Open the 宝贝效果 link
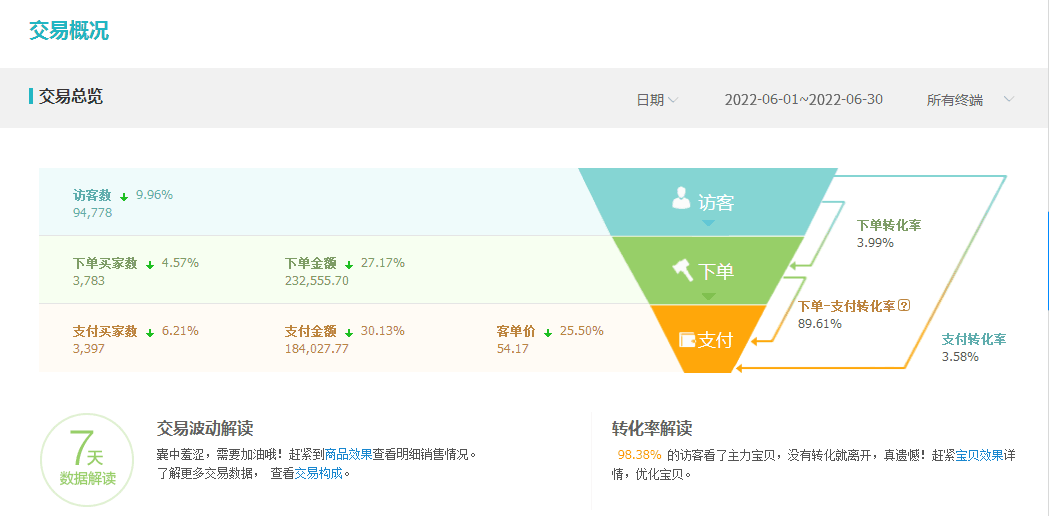This screenshot has width=1049, height=516. pos(979,455)
